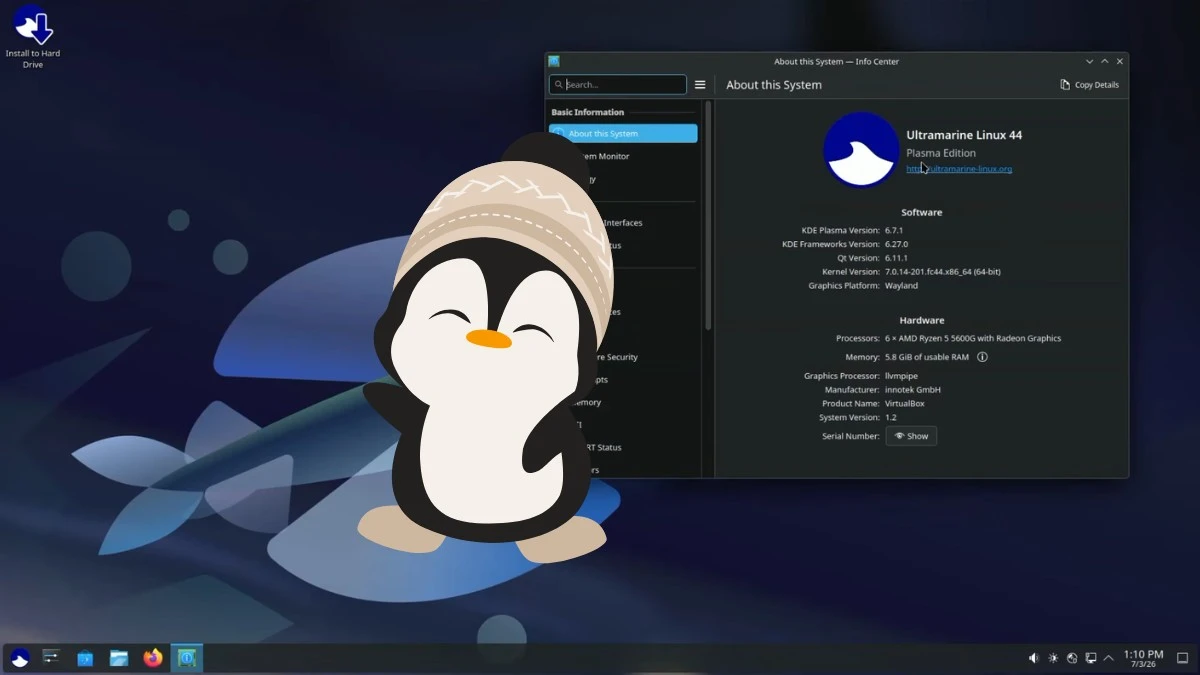The height and width of the screenshot is (675, 1200).
Task: Click the 1:10 PM clock in the panel
Action: (x=1143, y=658)
